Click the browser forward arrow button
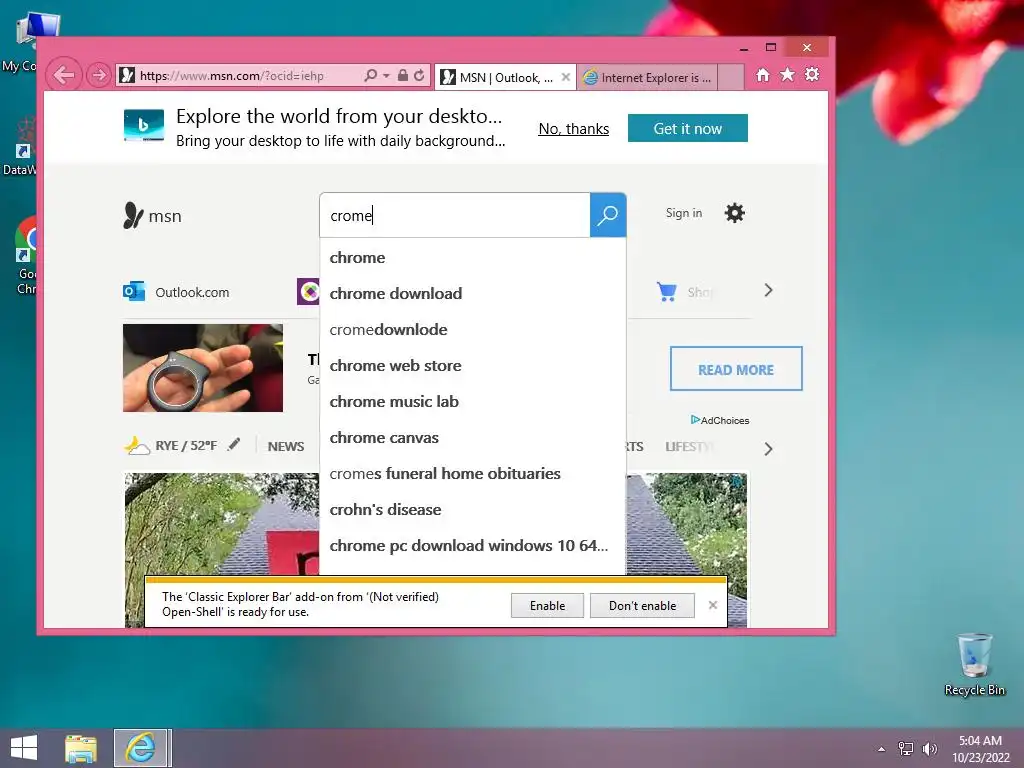This screenshot has width=1024, height=768. point(99,75)
